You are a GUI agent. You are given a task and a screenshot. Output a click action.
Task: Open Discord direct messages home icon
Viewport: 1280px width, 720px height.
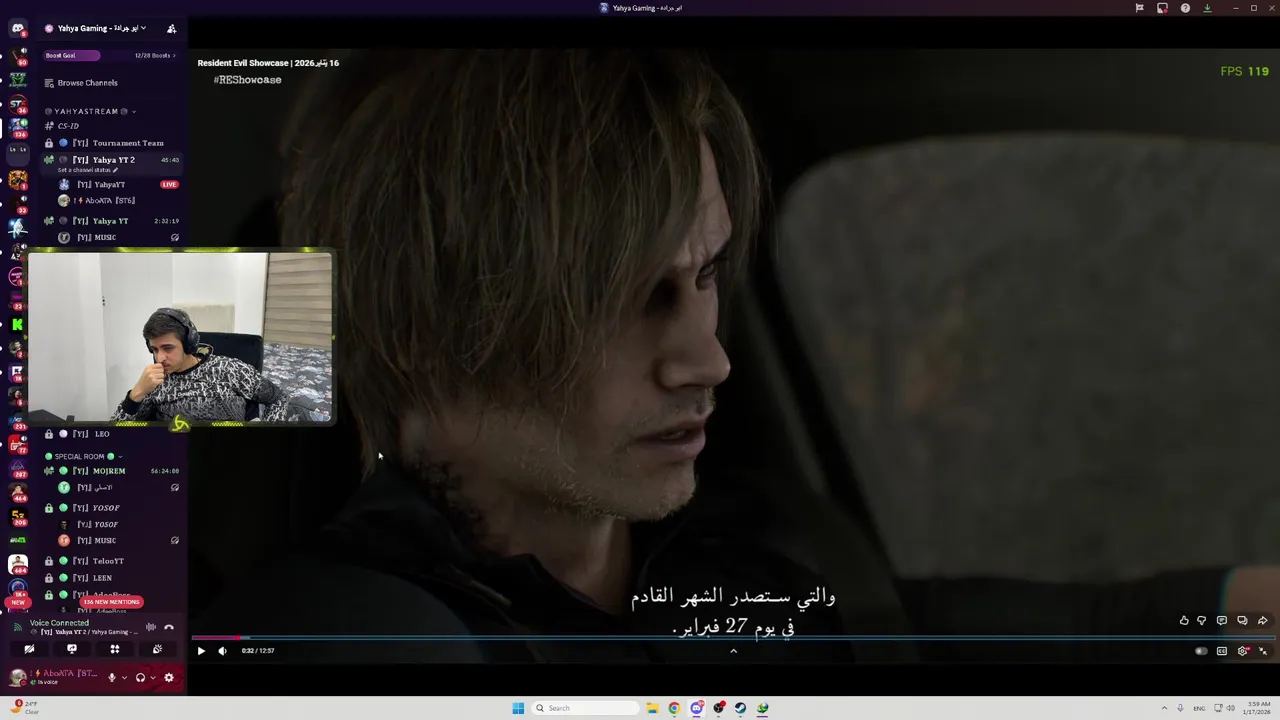[x=17, y=28]
